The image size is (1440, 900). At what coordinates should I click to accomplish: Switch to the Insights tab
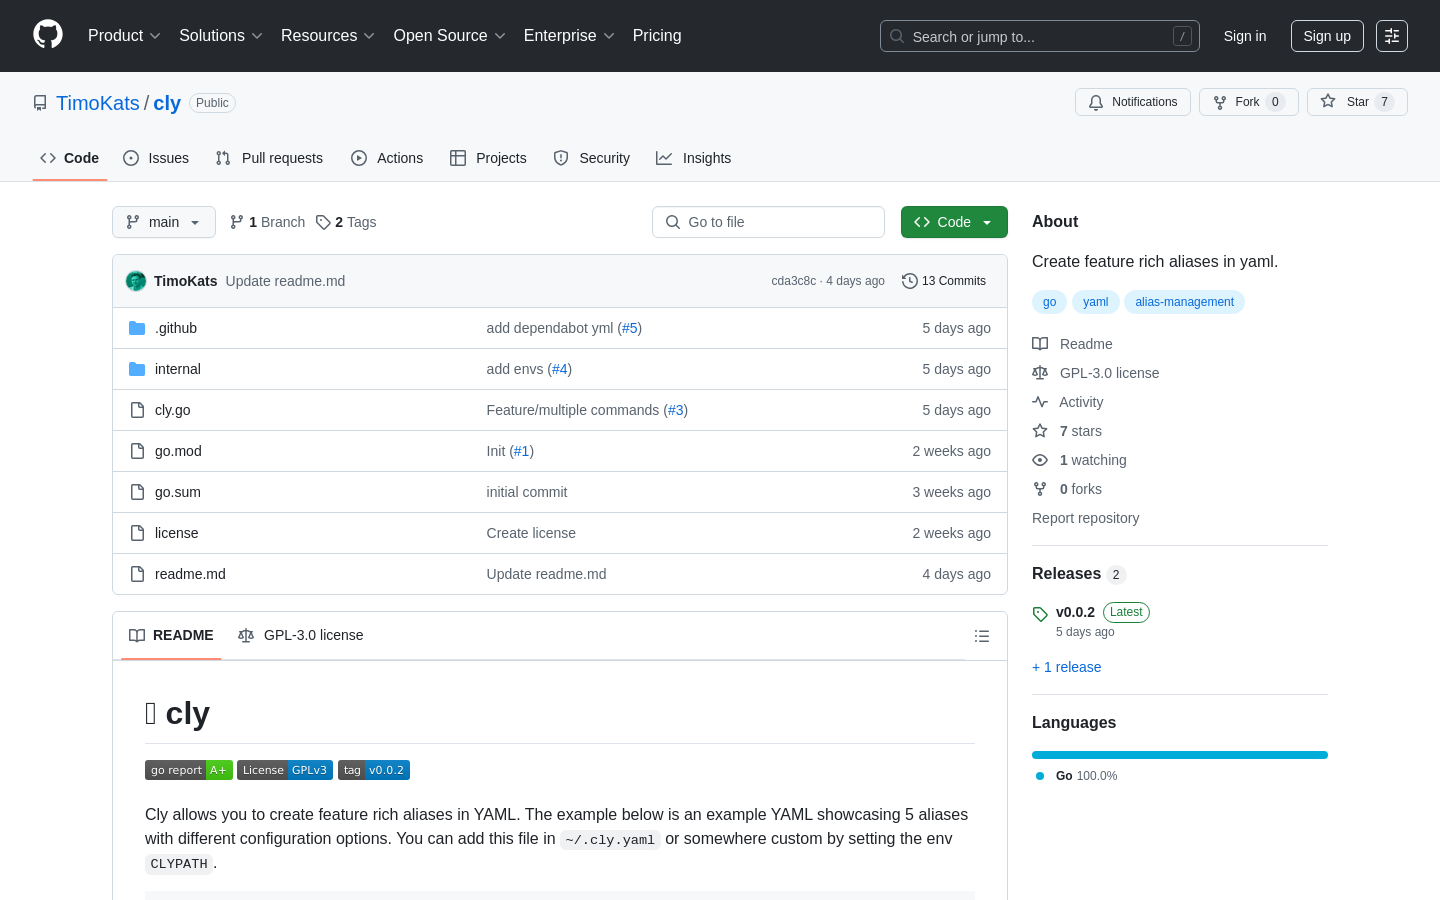click(x=694, y=158)
